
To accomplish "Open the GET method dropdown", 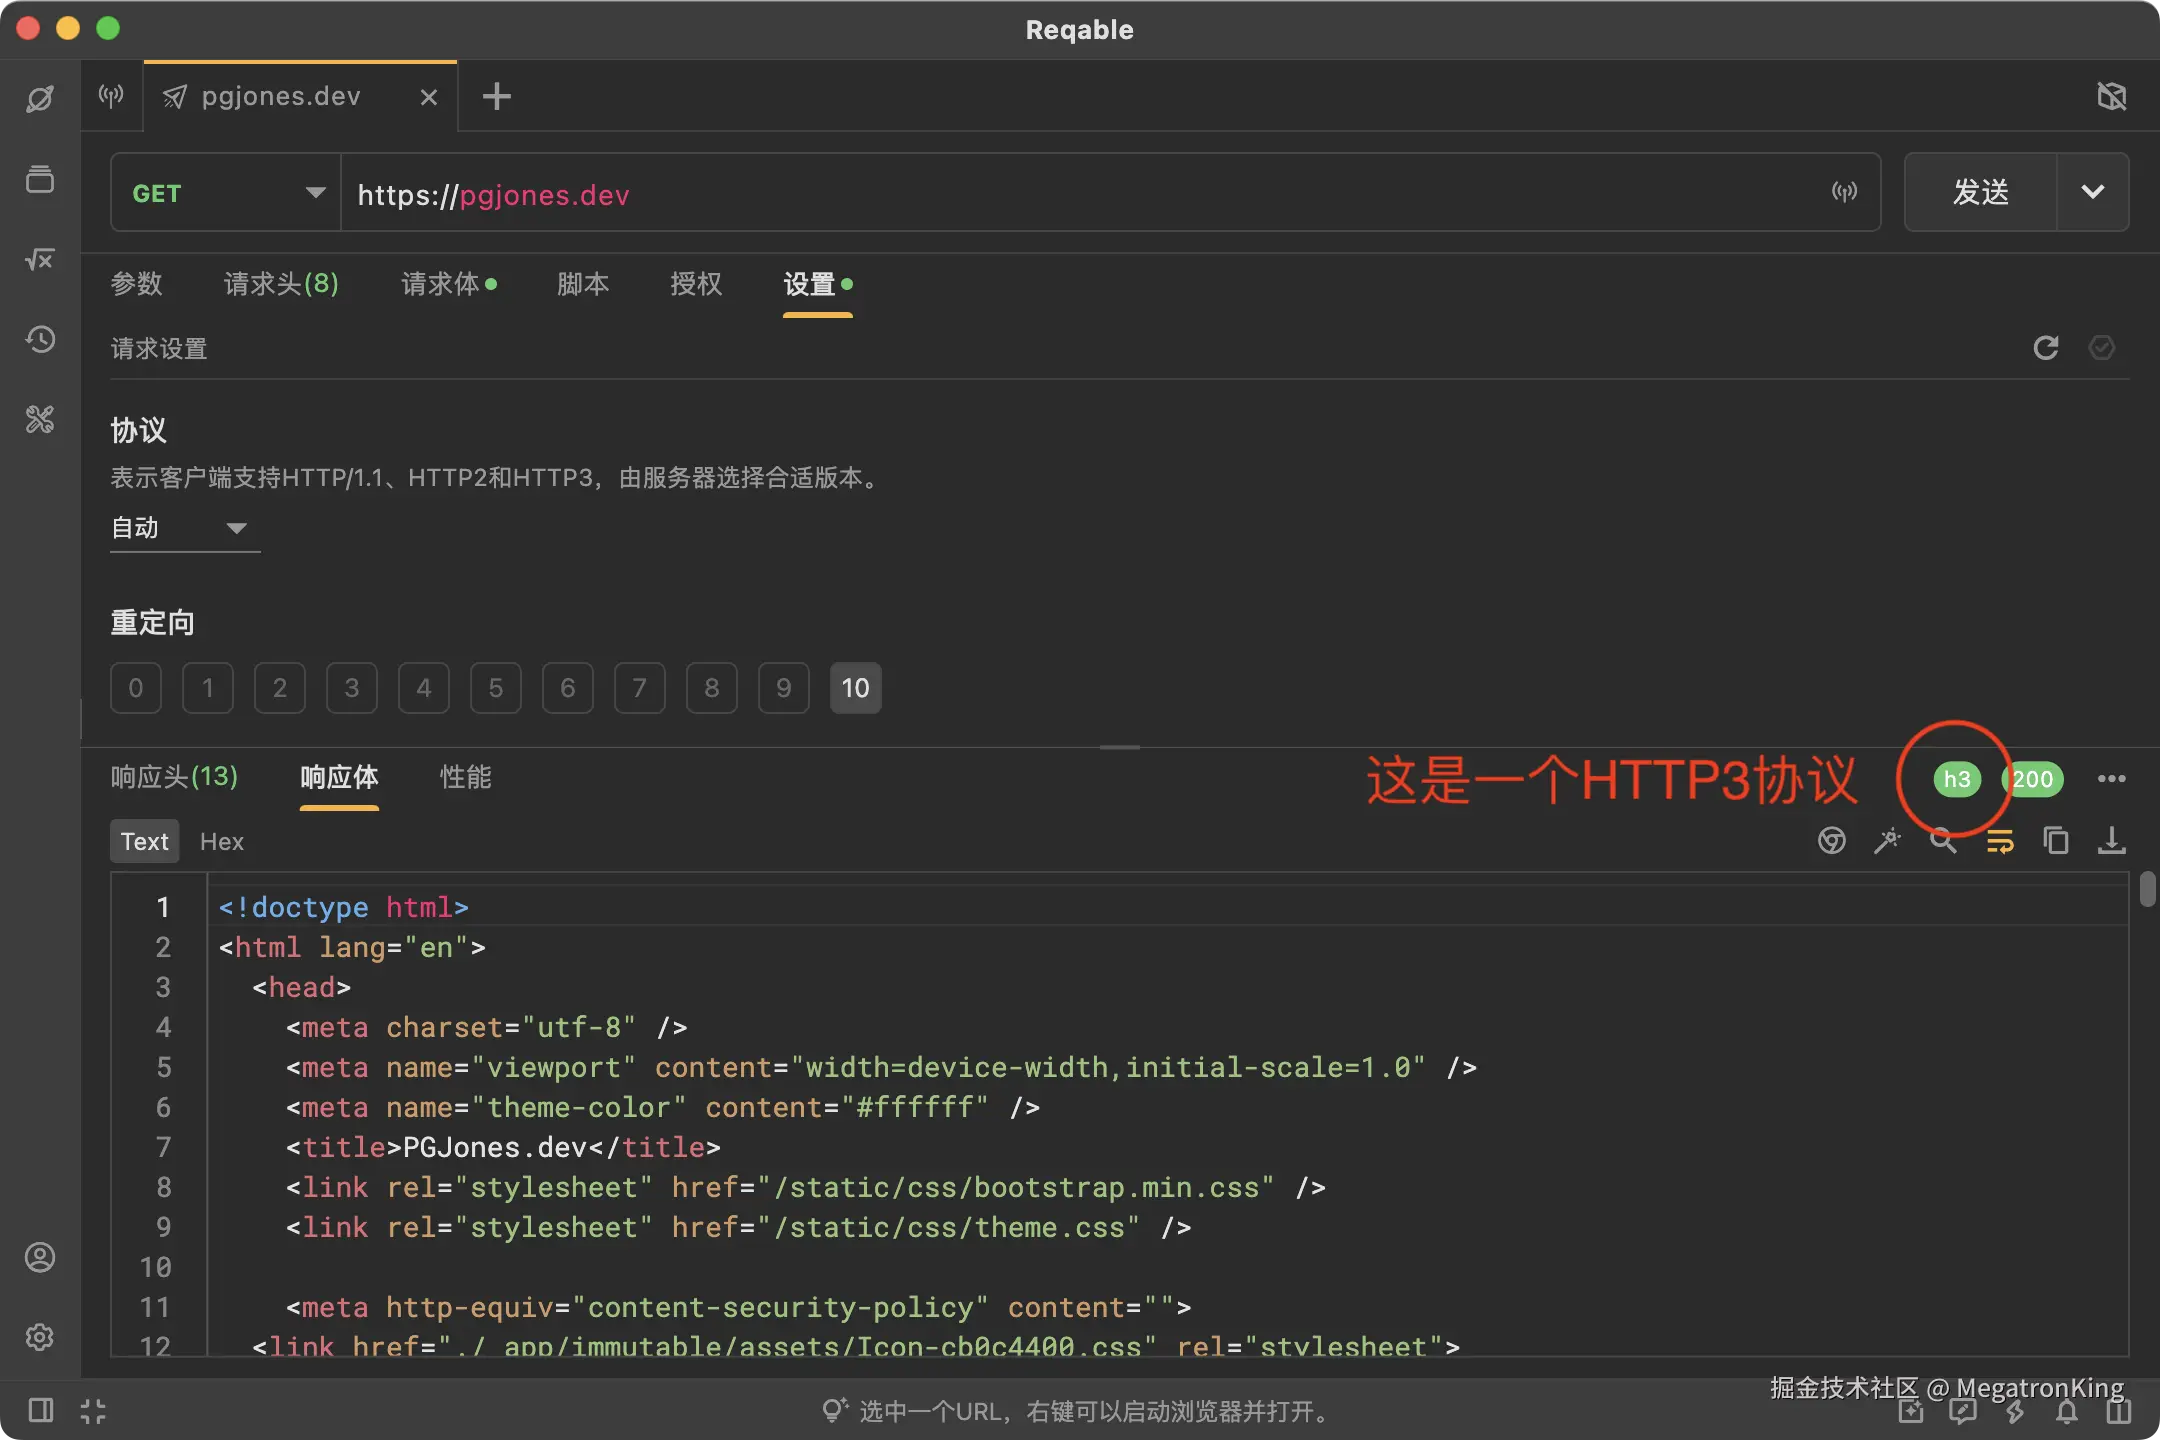I will pyautogui.click(x=226, y=192).
